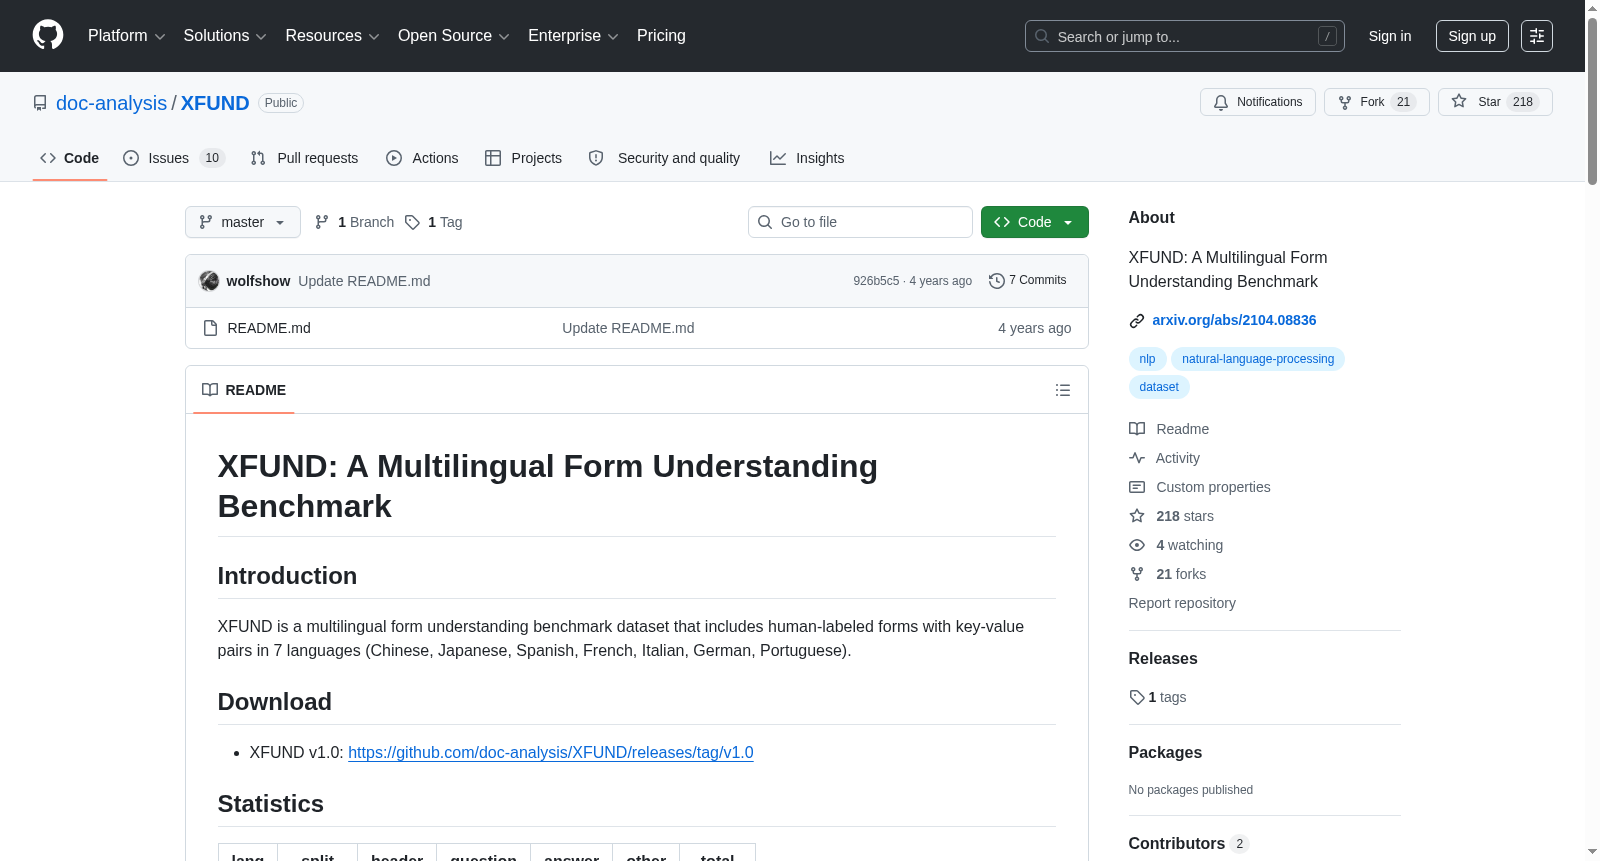The image size is (1600, 861).
Task: Click Report repository link
Action: click(x=1182, y=603)
